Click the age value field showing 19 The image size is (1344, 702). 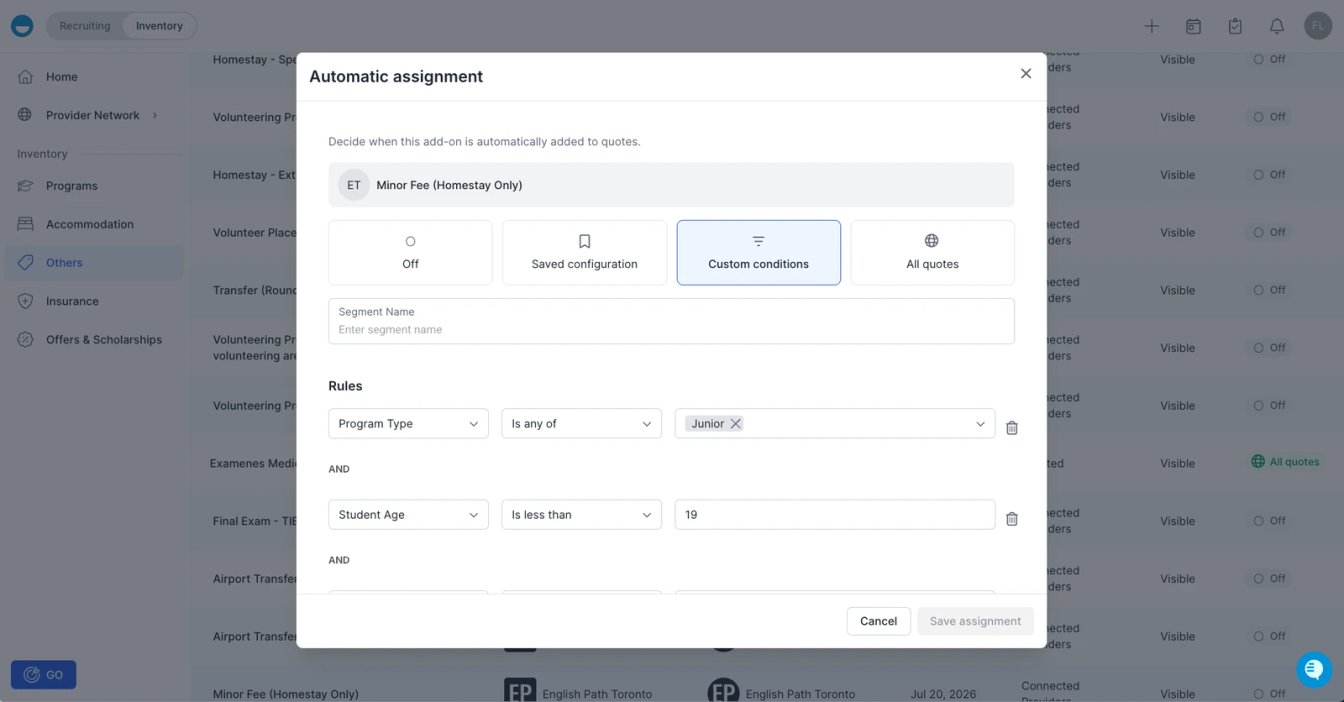coord(835,515)
